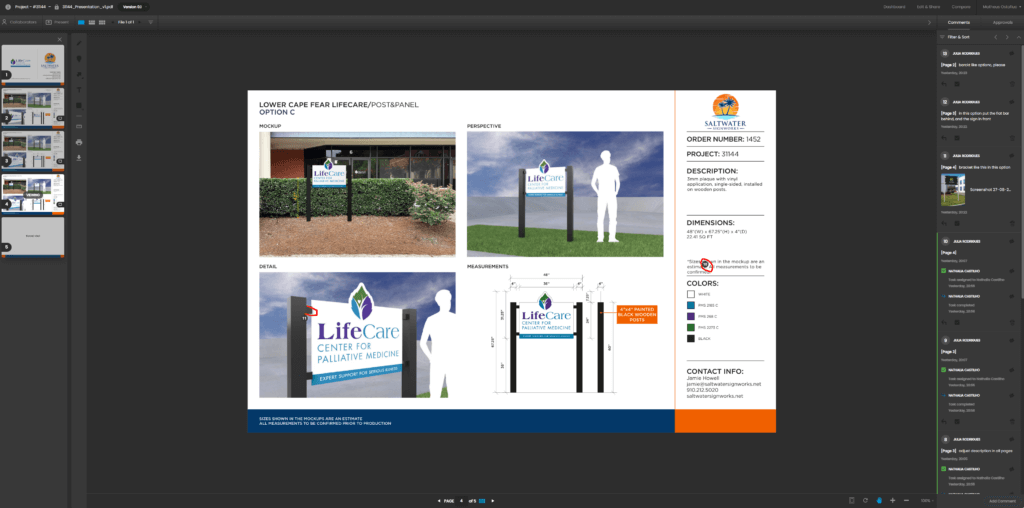Go to next comment arrow
The width and height of the screenshot is (1024, 508).
(1007, 37)
